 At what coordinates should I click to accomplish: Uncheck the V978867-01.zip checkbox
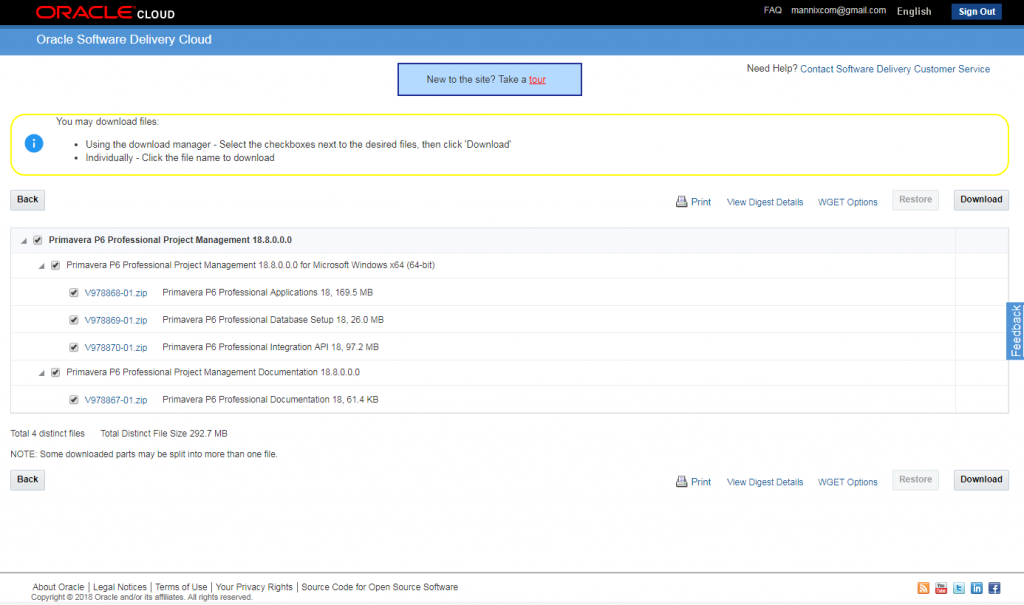pos(74,400)
